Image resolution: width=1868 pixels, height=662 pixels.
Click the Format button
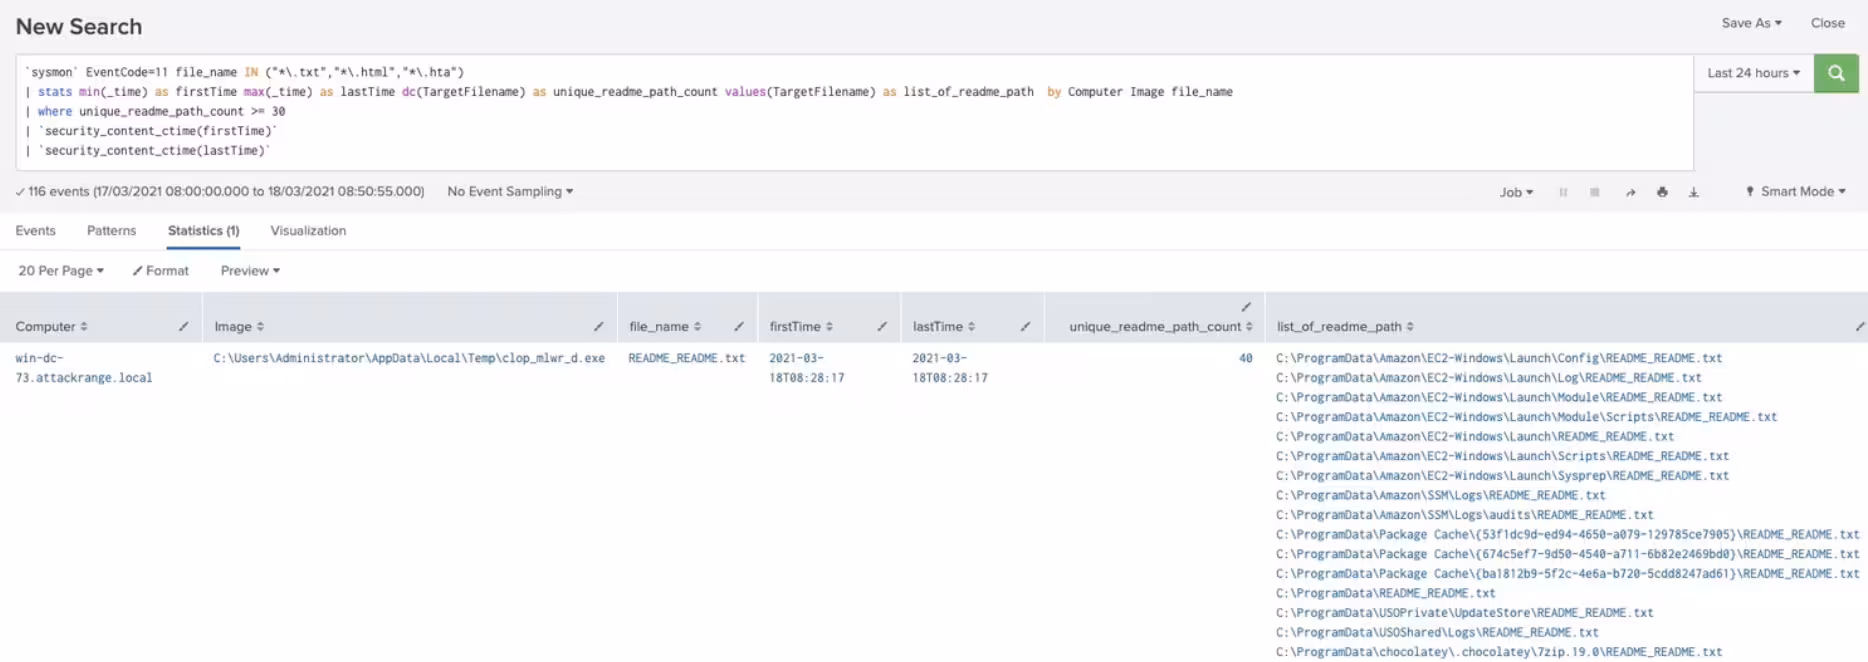tap(161, 271)
